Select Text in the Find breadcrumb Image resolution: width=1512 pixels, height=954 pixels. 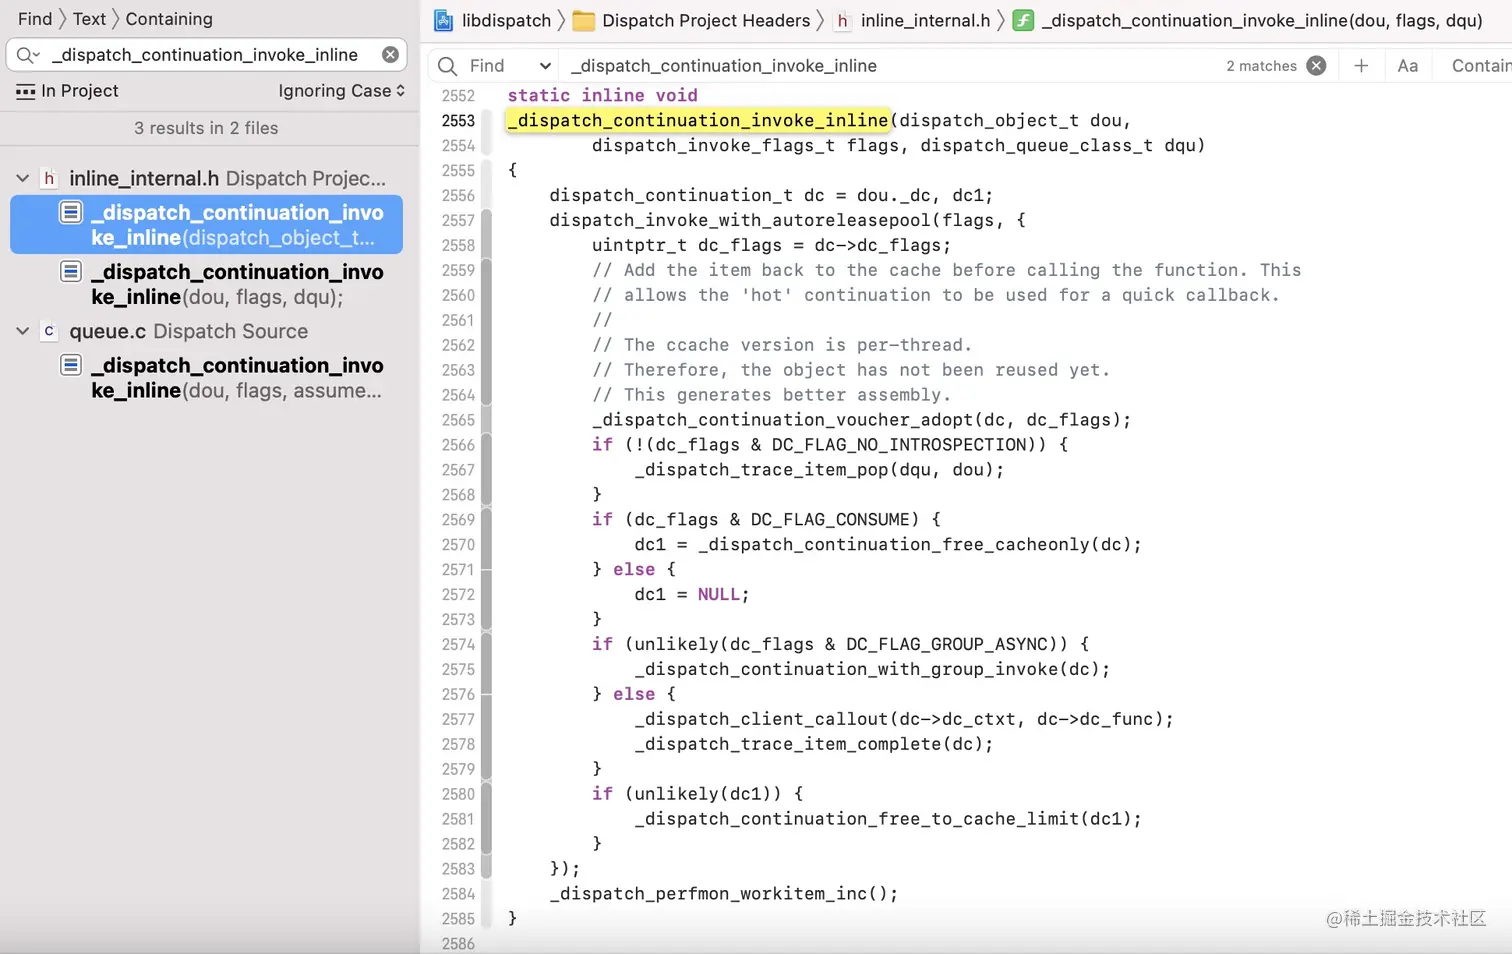click(x=89, y=18)
